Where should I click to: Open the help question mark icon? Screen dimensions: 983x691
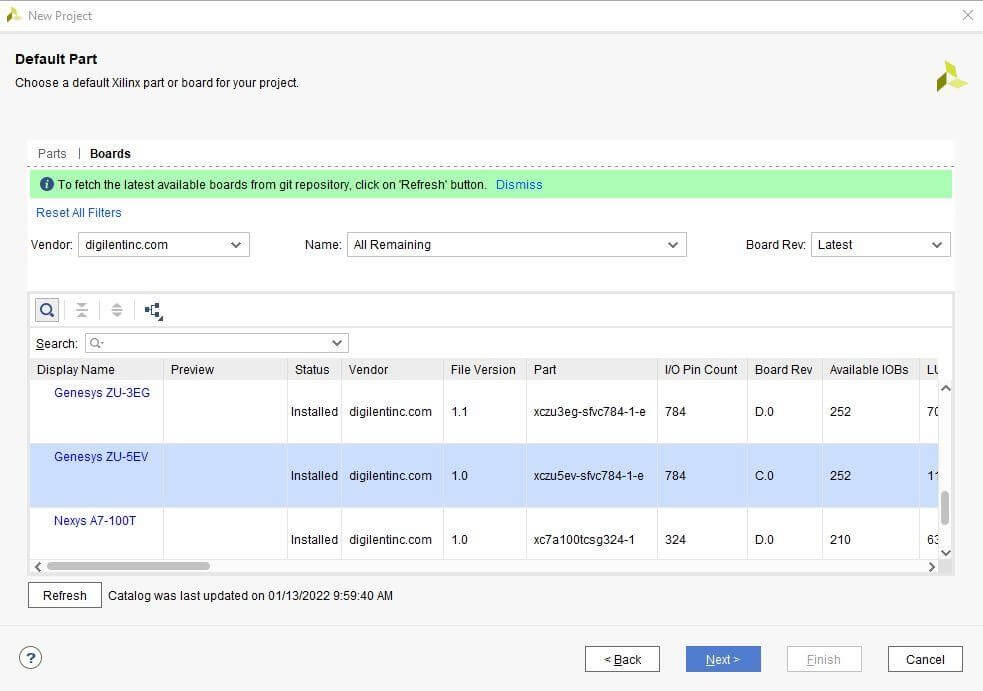pos(31,658)
